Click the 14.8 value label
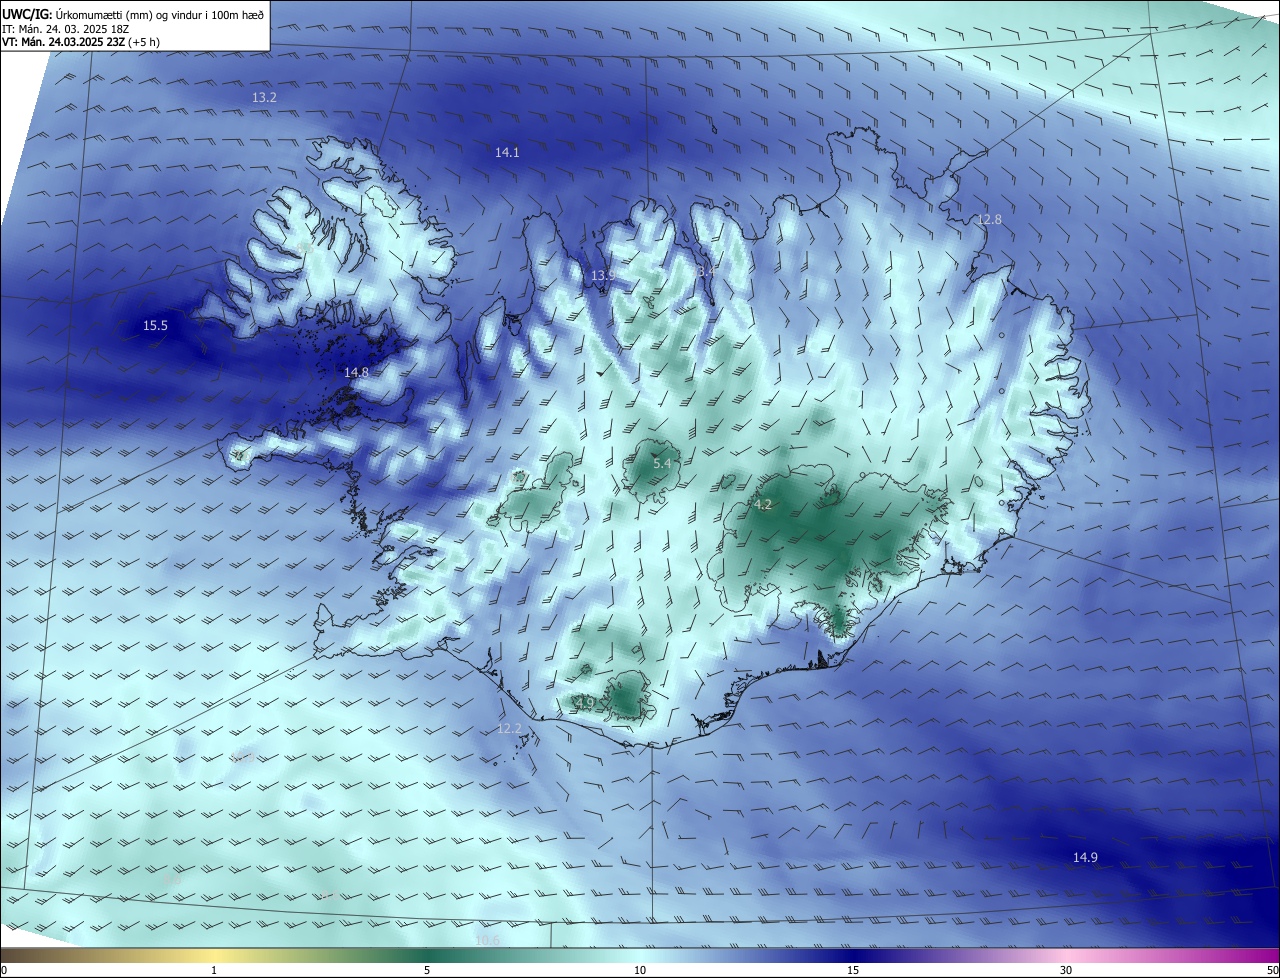 (x=356, y=372)
